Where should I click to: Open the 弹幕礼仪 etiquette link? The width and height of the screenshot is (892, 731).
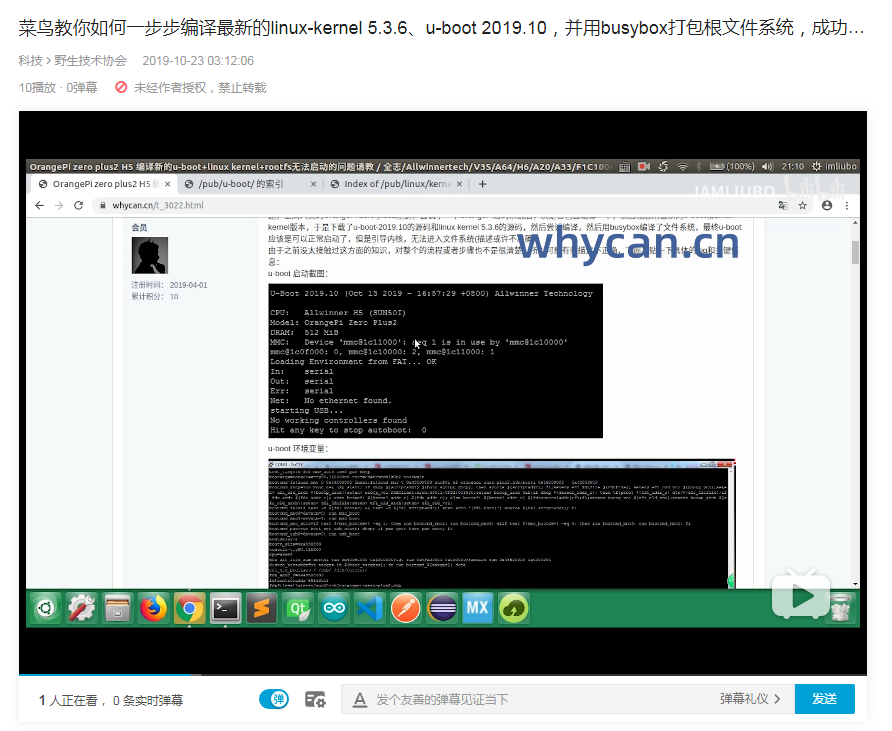click(x=750, y=699)
